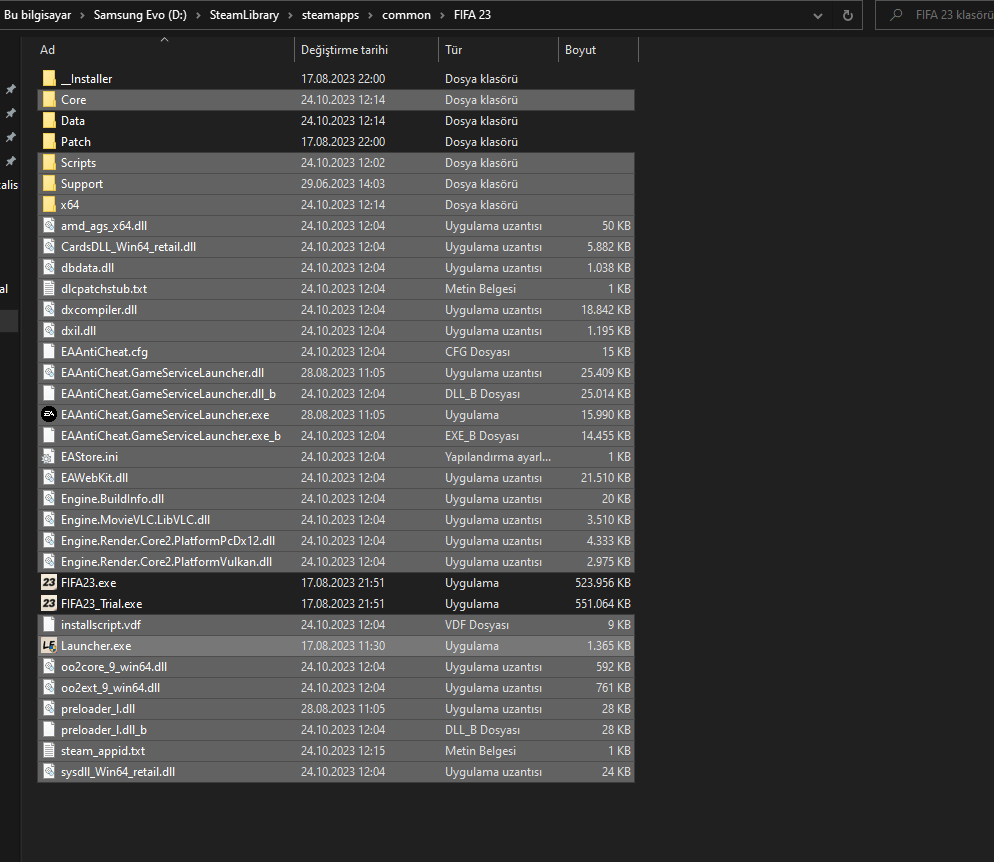Screen dimensions: 994x862
Task: Click the dlcpatchstub.txt text file icon
Action: (x=49, y=288)
